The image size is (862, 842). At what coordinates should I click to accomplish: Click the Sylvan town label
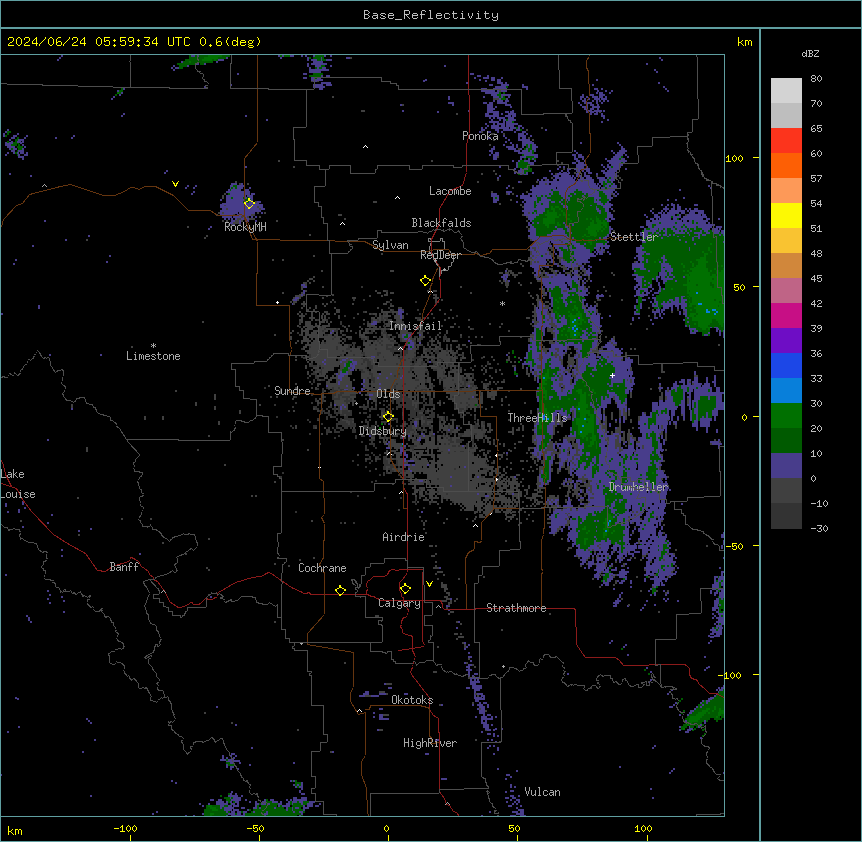390,245
